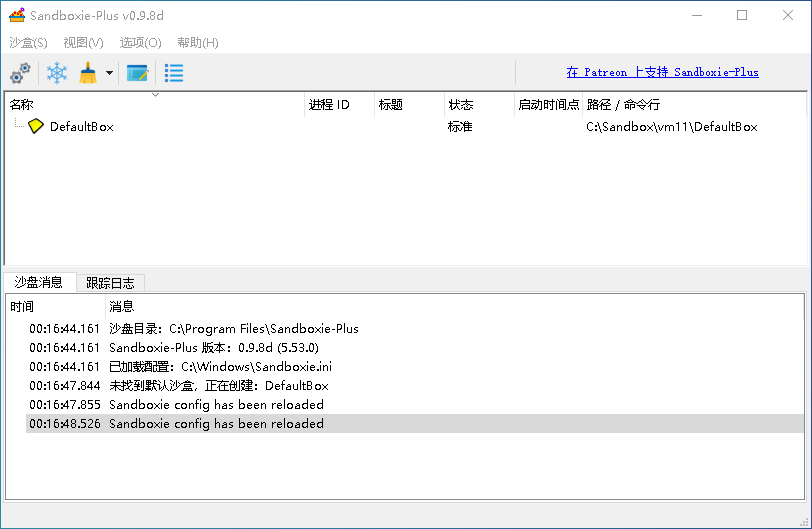Viewport: 812px width, 529px height.
Task: Sort by the 启动时间点 column header
Action: (548, 105)
